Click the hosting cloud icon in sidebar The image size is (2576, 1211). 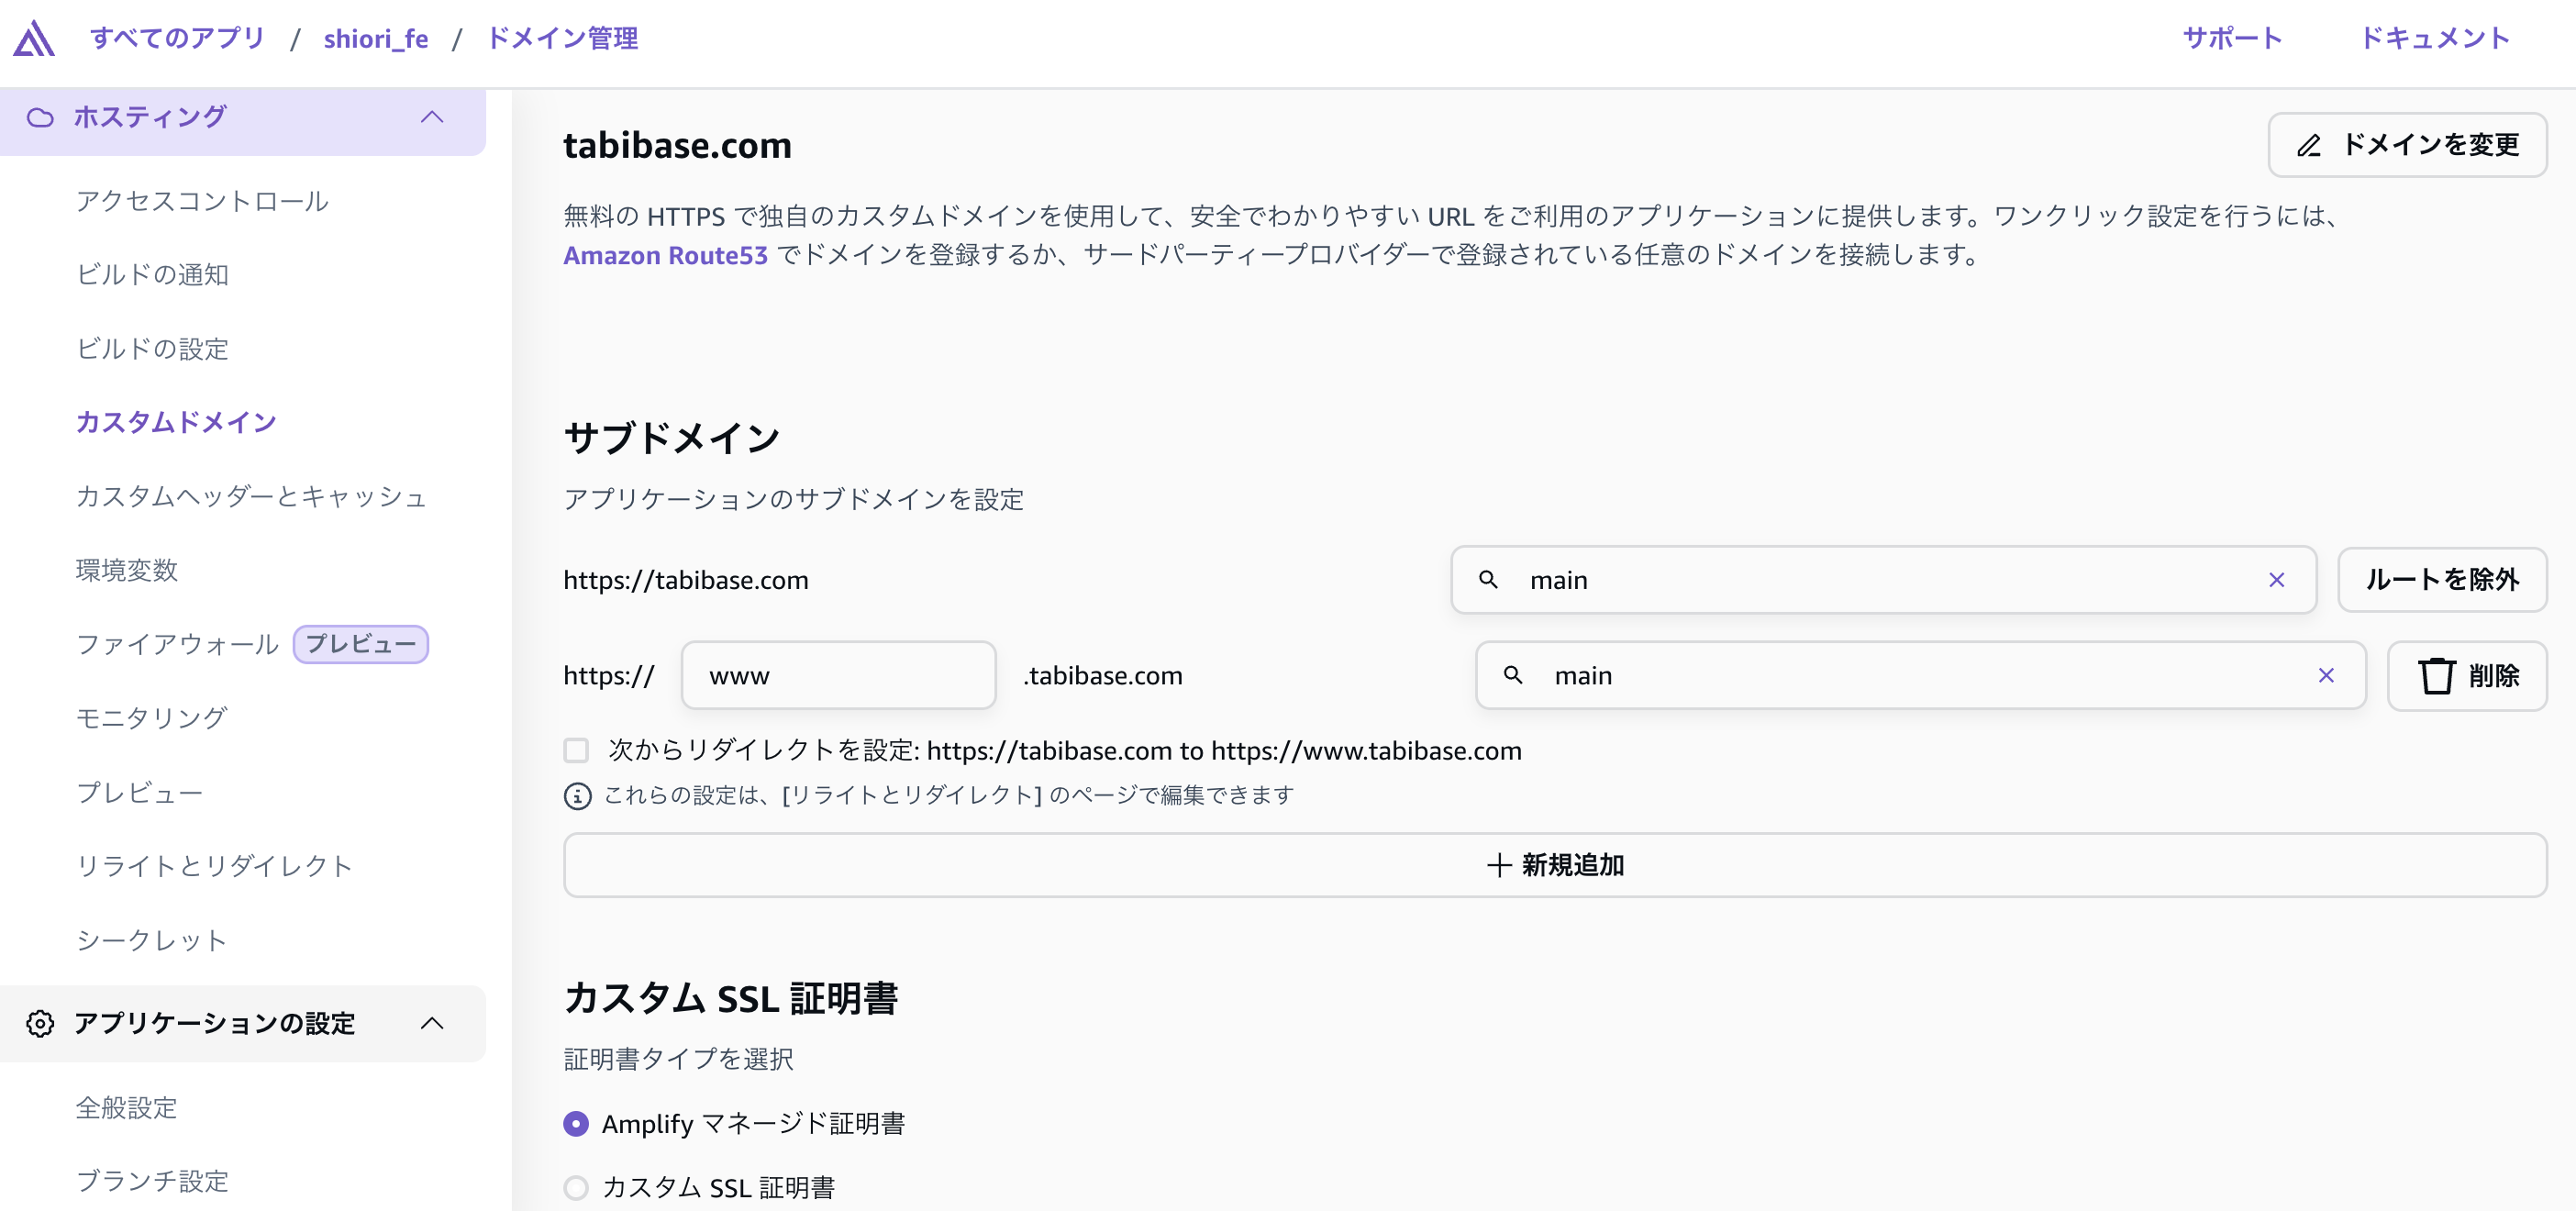[x=40, y=118]
